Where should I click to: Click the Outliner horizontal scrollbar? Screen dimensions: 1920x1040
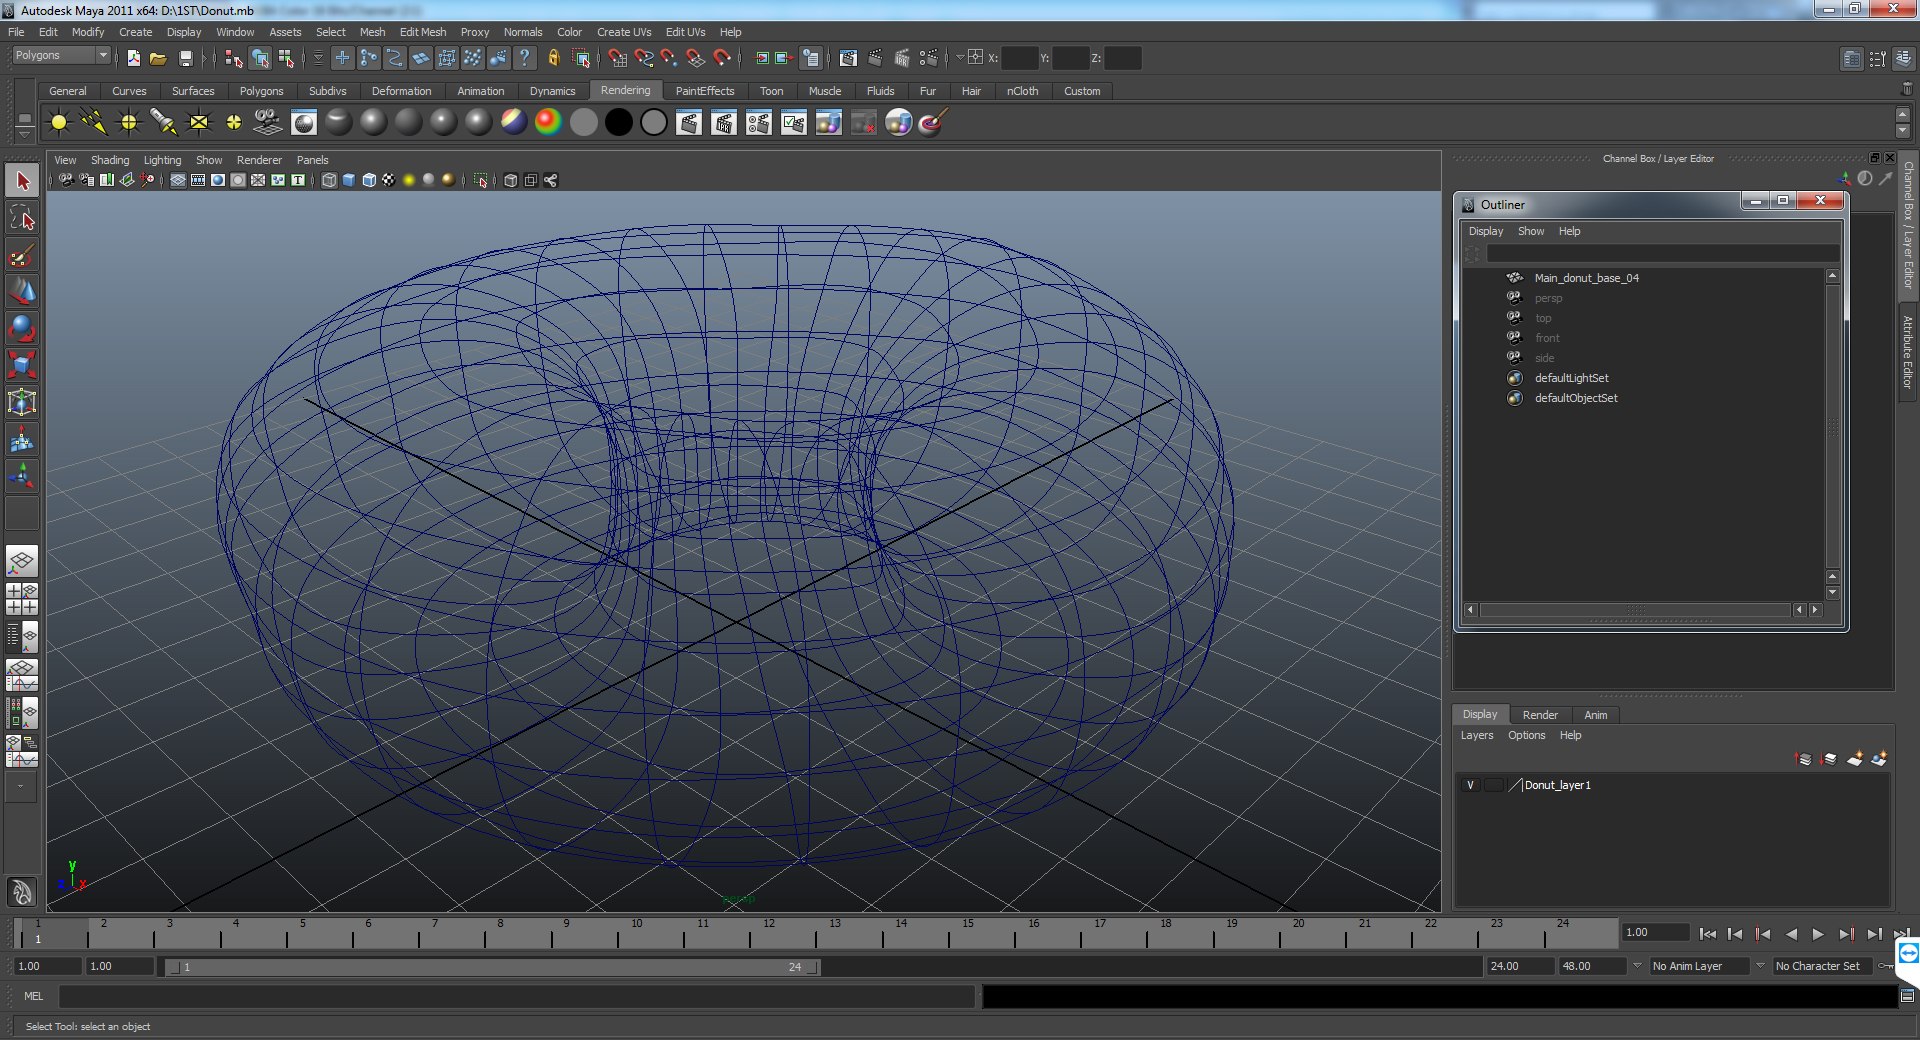click(1635, 610)
